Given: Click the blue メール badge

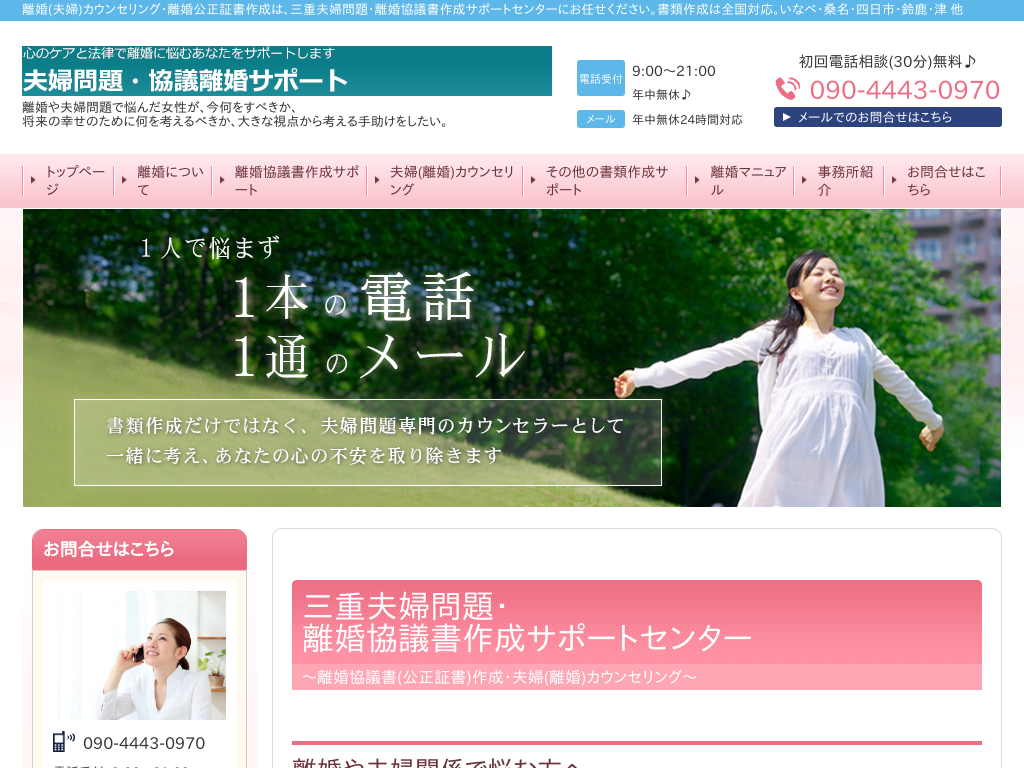Looking at the screenshot, I should point(601,119).
